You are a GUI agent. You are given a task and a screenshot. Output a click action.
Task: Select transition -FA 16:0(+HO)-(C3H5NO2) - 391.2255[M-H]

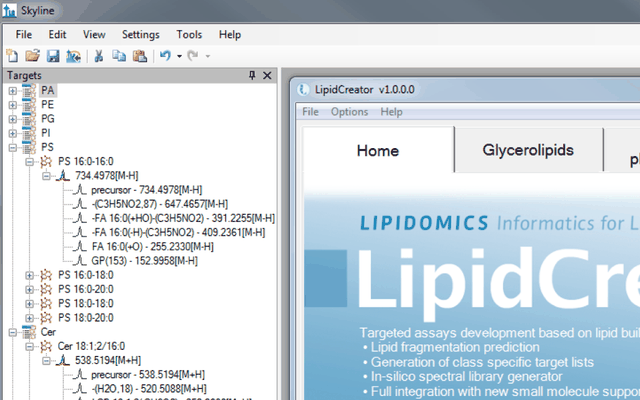click(x=183, y=218)
